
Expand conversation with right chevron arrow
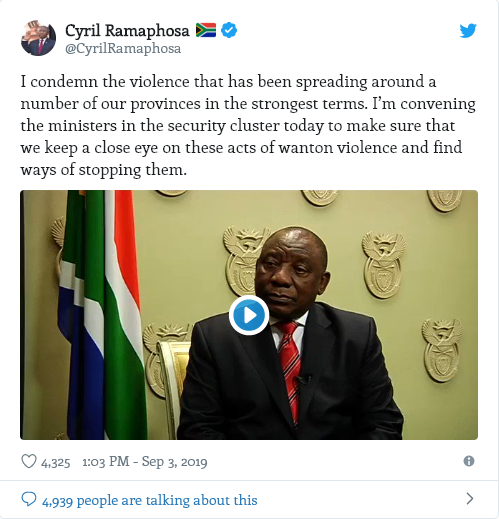pyautogui.click(x=470, y=499)
